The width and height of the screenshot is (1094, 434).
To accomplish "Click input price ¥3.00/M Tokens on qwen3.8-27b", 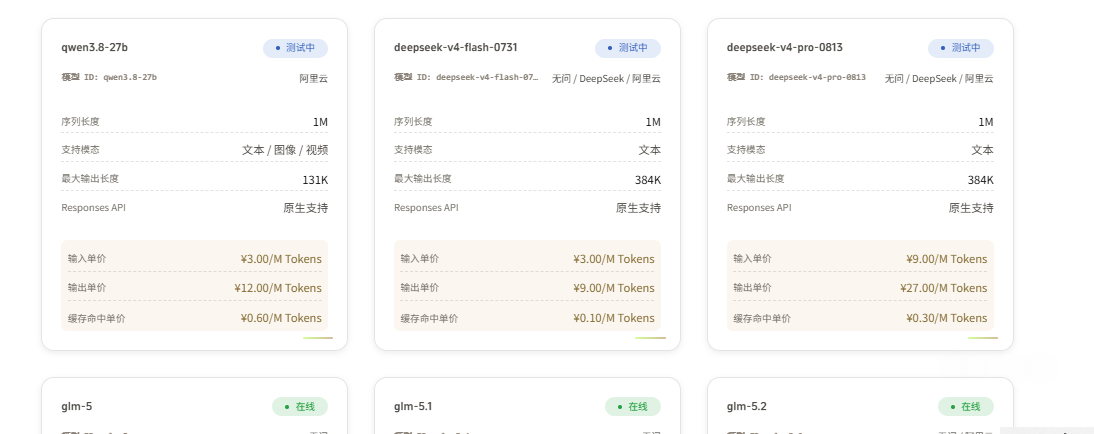I will click(281, 260).
